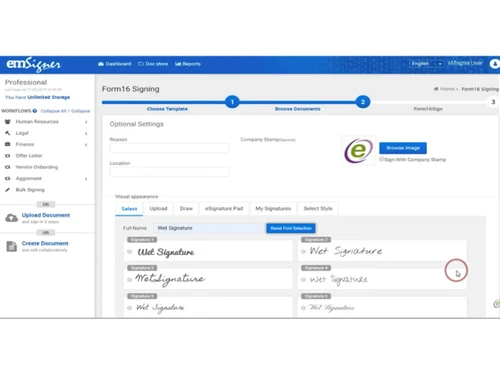Select the Signature 6 radio button
This screenshot has width=500, height=375.
tap(303, 308)
